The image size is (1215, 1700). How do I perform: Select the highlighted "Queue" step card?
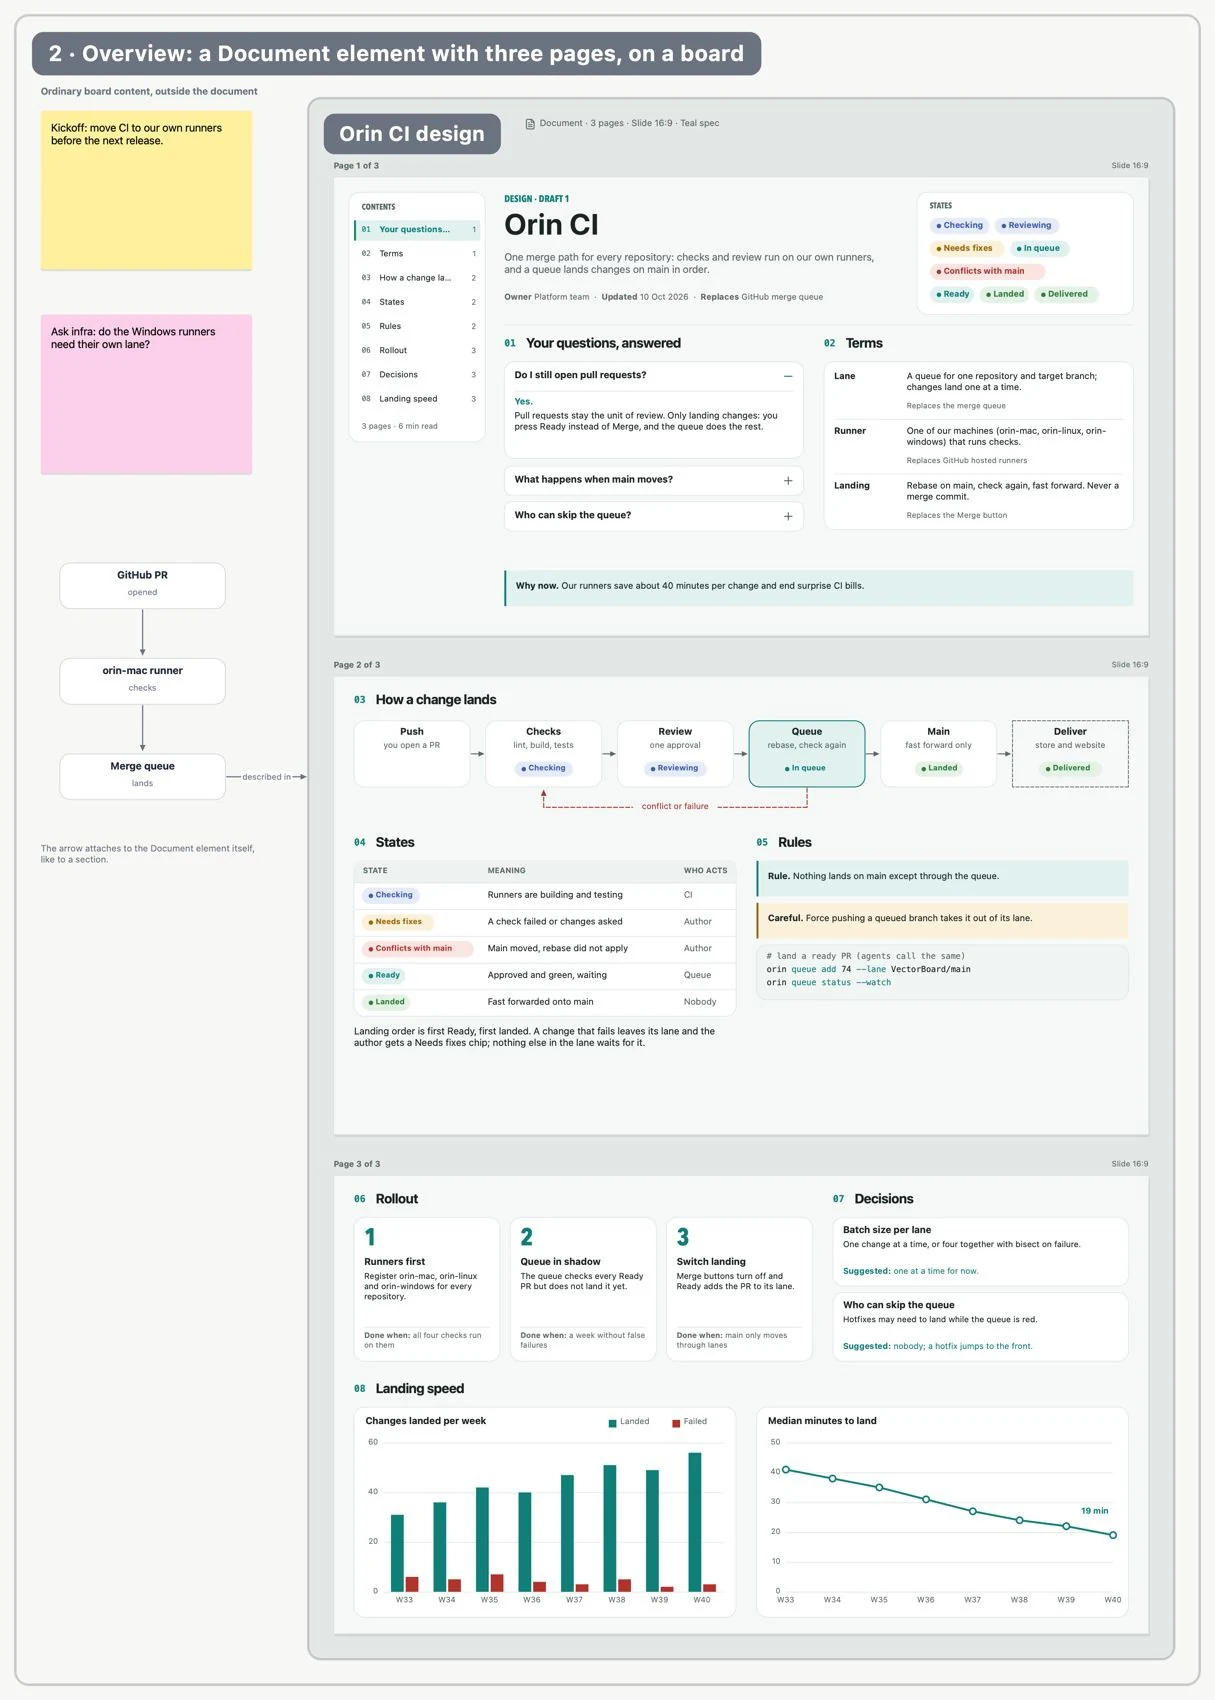(807, 754)
